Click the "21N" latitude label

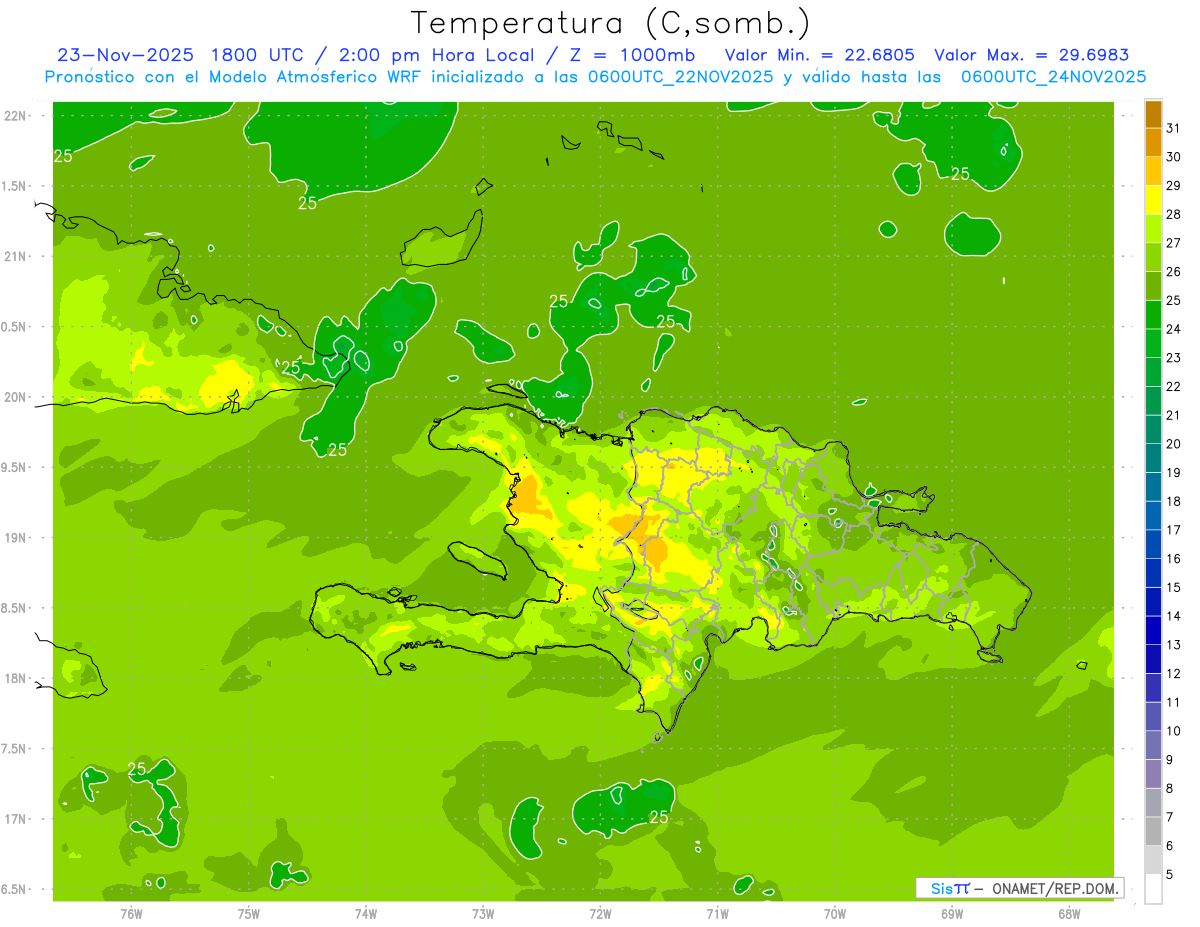[x=15, y=256]
